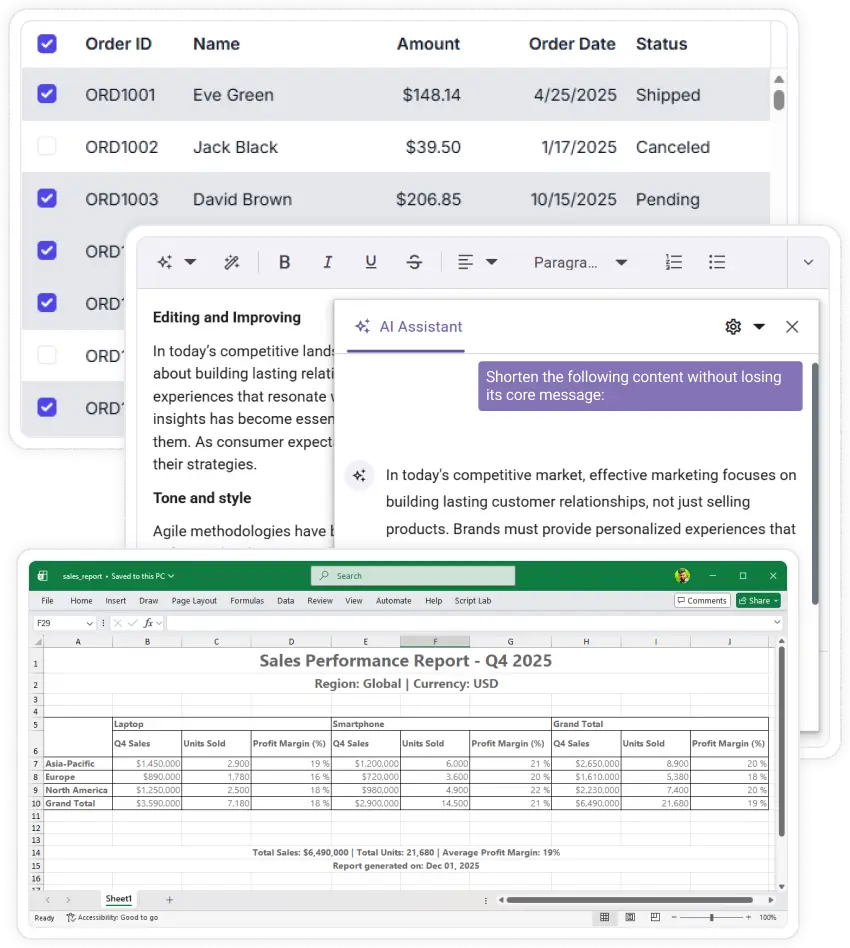Insert a bulleted list
The image size is (850, 948).
point(717,262)
